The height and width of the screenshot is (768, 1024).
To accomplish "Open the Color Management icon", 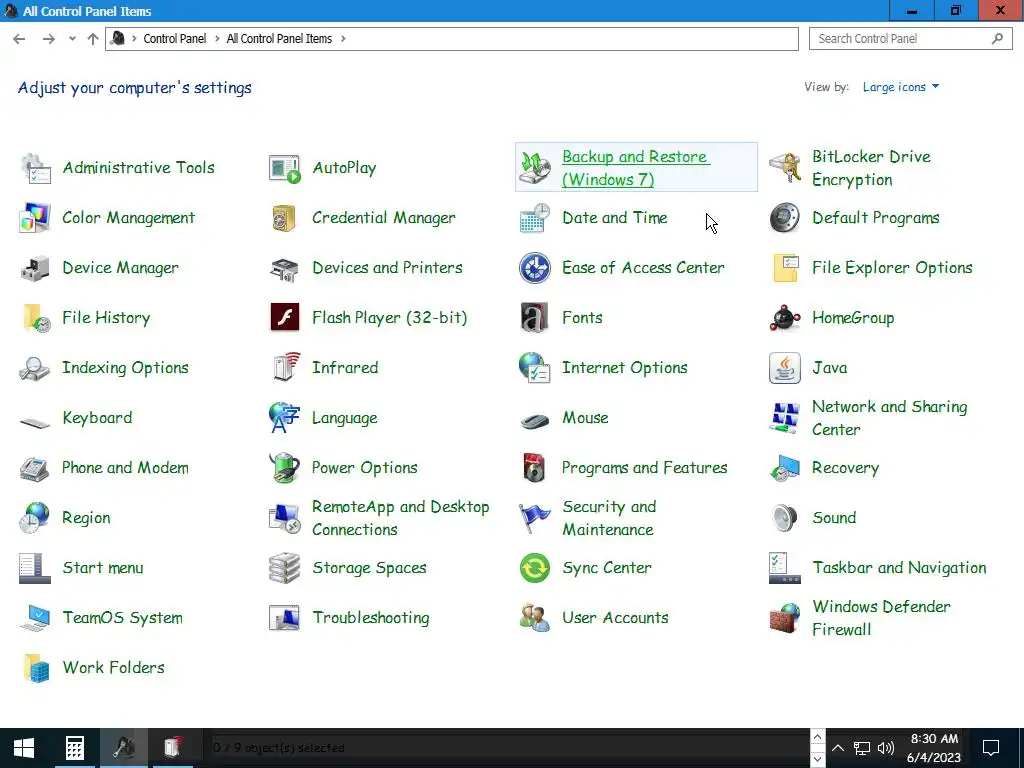I will [35, 217].
